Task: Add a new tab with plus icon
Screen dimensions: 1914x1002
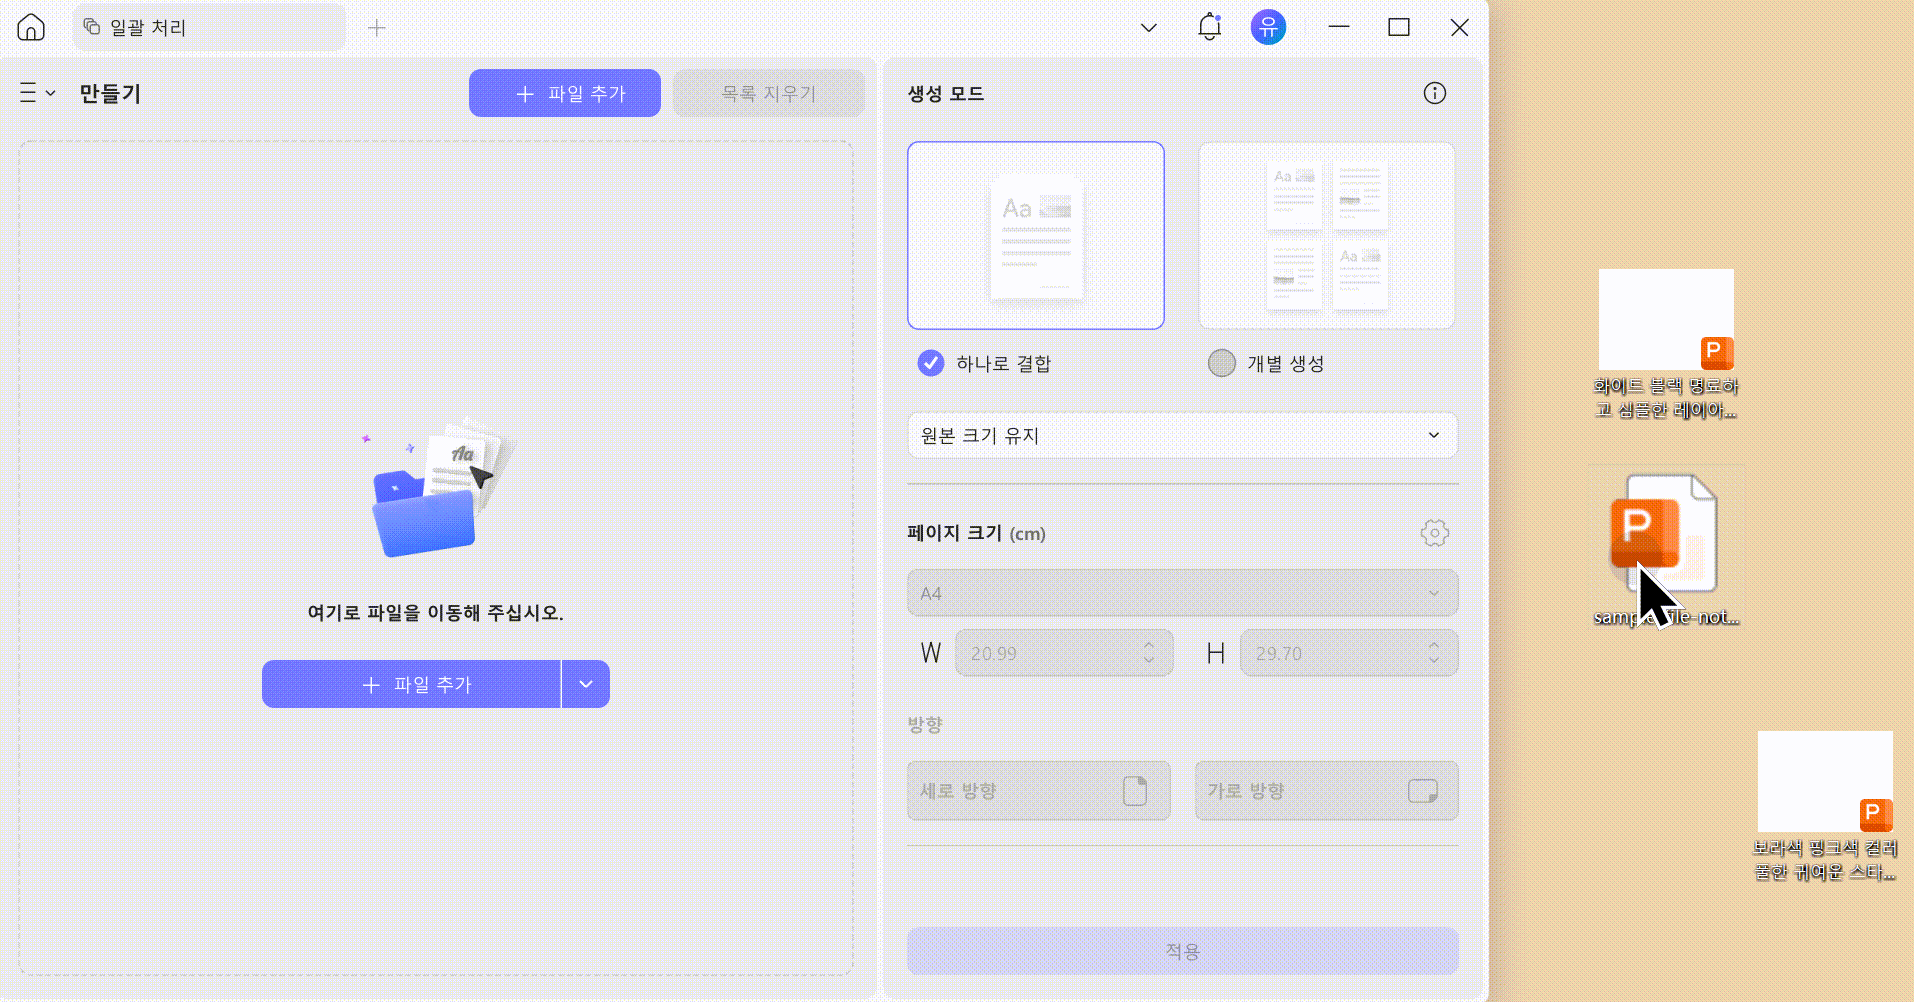Action: [376, 28]
